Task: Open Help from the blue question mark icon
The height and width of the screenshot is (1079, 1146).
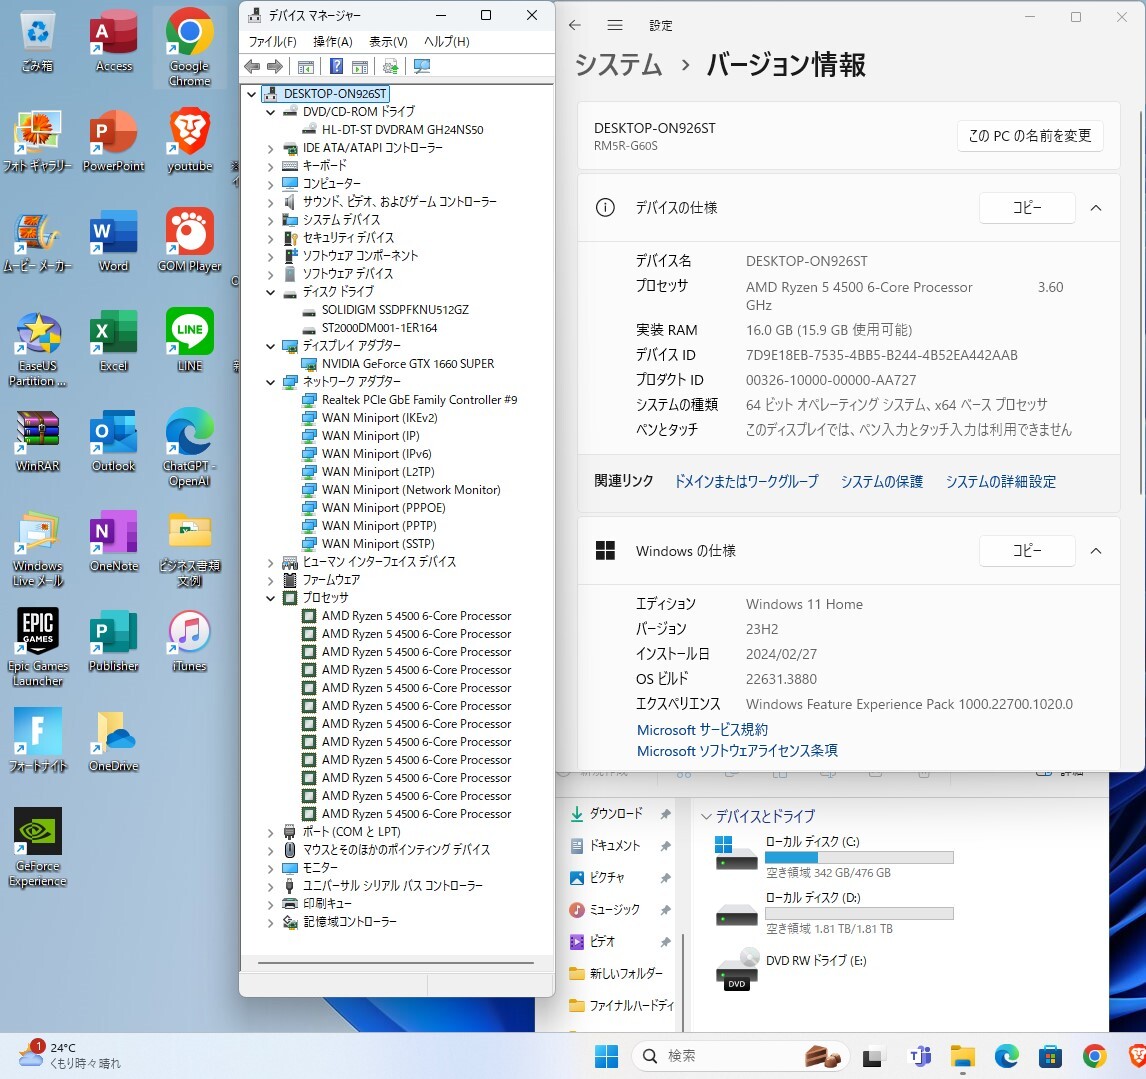Action: (x=336, y=67)
